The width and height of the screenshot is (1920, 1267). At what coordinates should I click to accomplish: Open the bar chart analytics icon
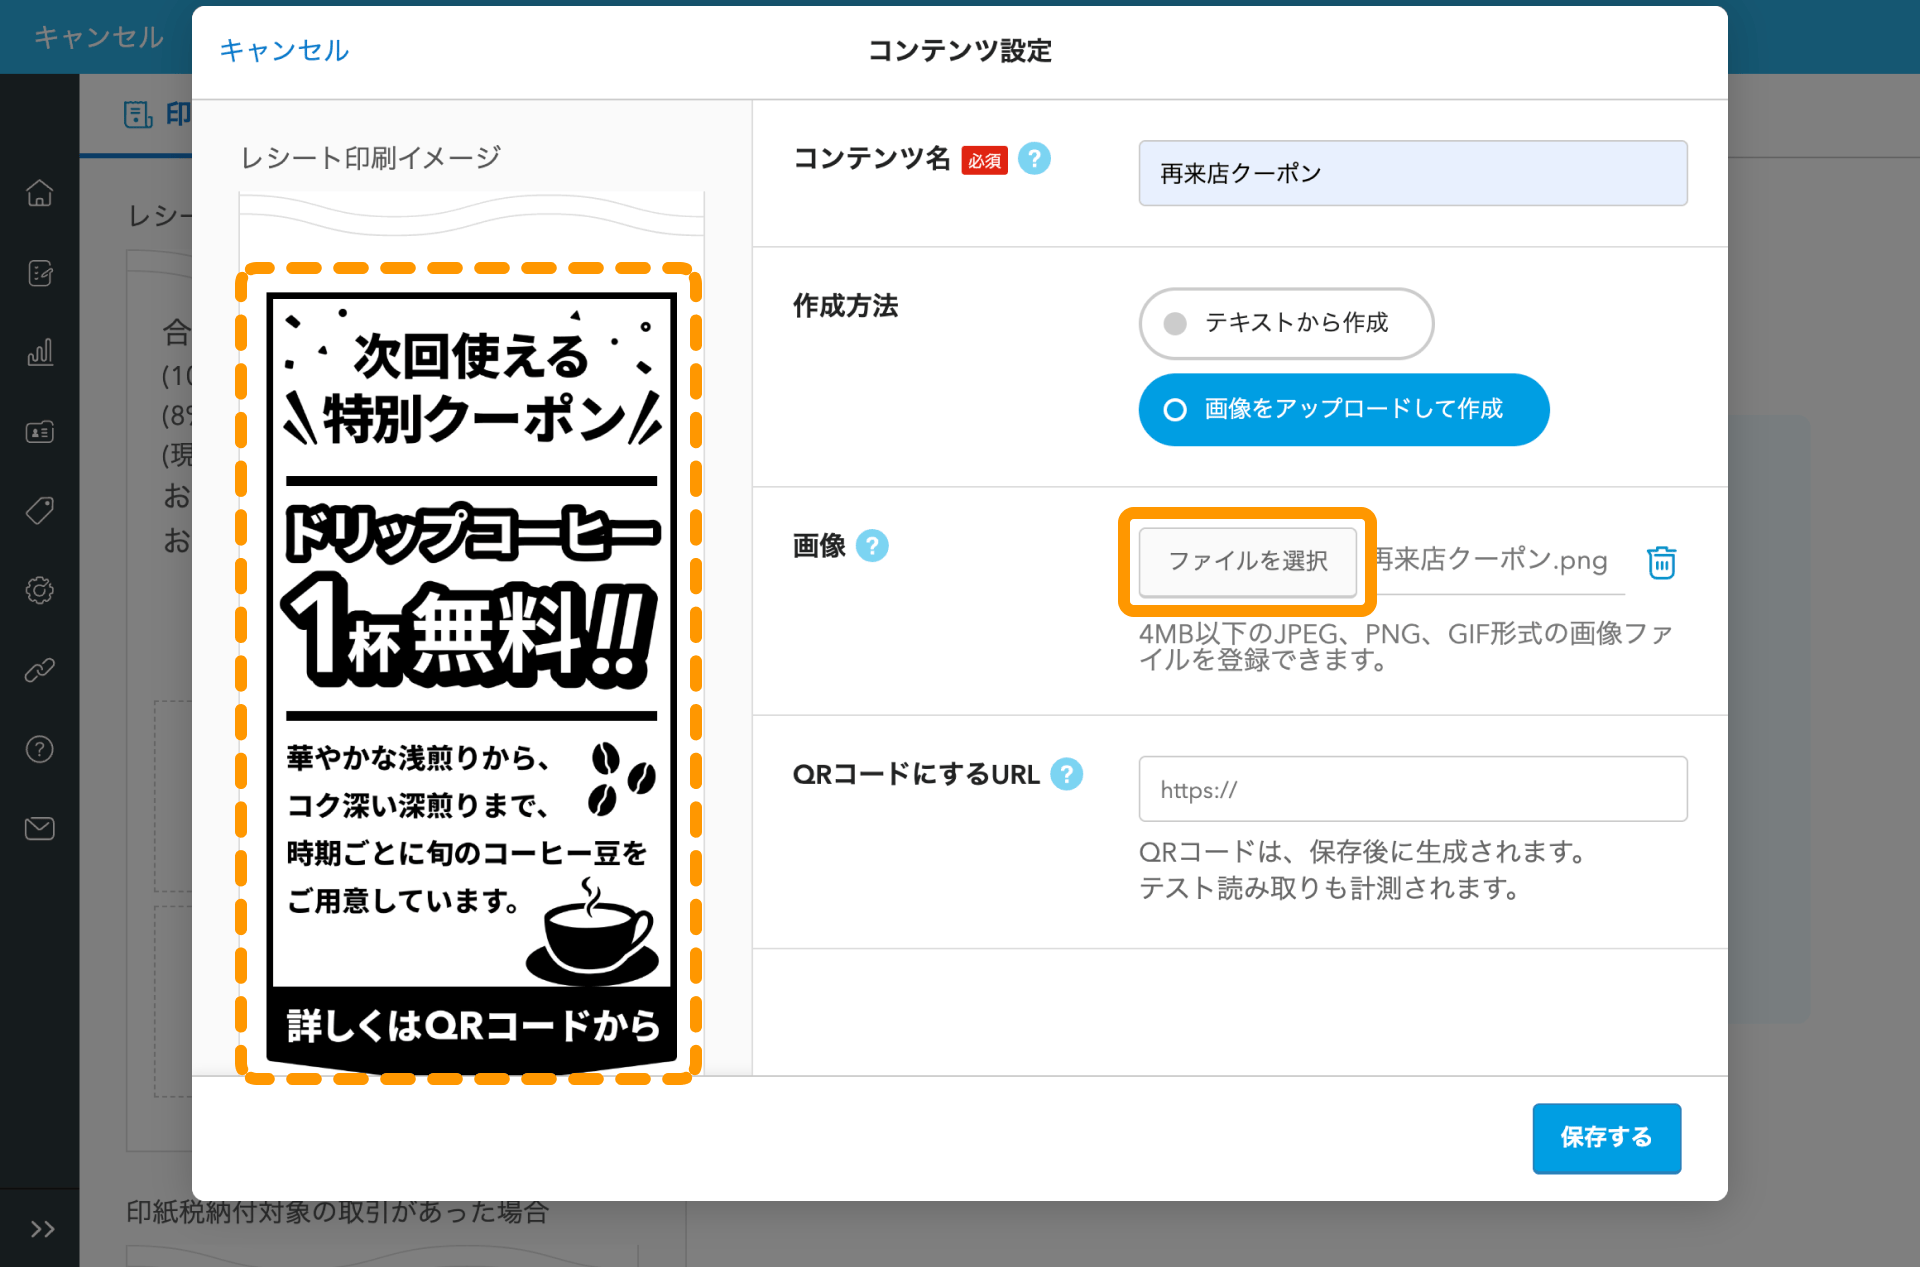click(40, 352)
